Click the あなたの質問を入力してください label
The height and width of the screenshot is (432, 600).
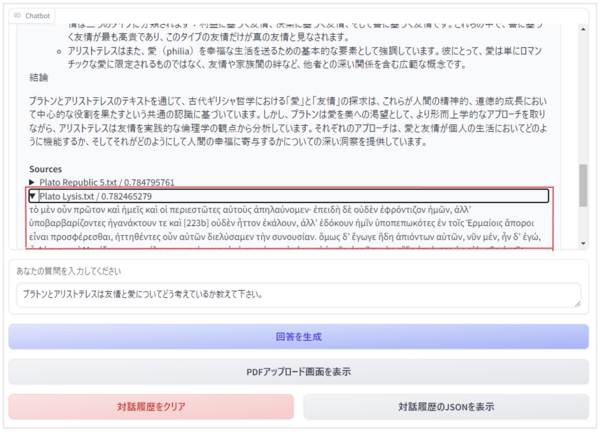[x=69, y=271]
